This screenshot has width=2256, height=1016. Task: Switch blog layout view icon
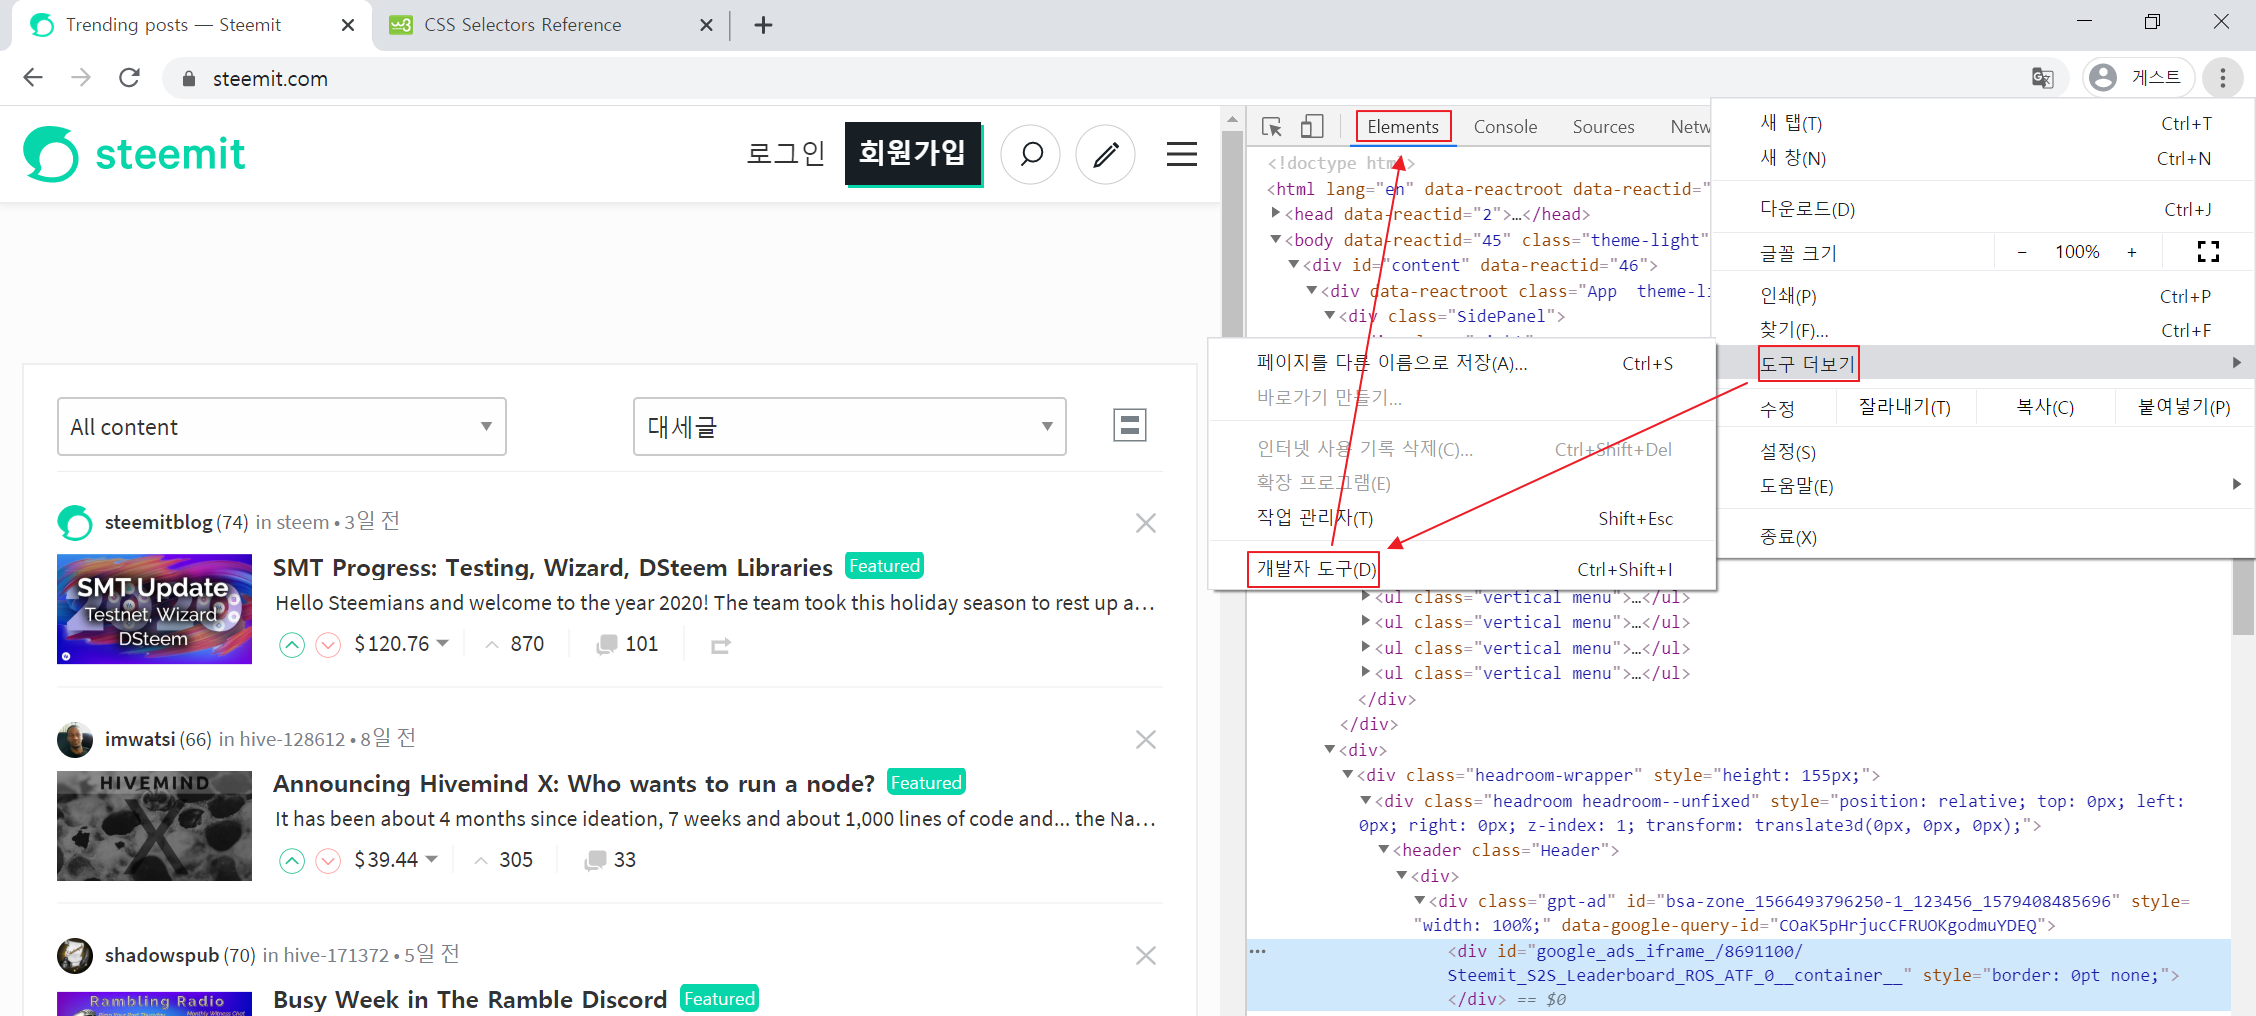tap(1130, 426)
